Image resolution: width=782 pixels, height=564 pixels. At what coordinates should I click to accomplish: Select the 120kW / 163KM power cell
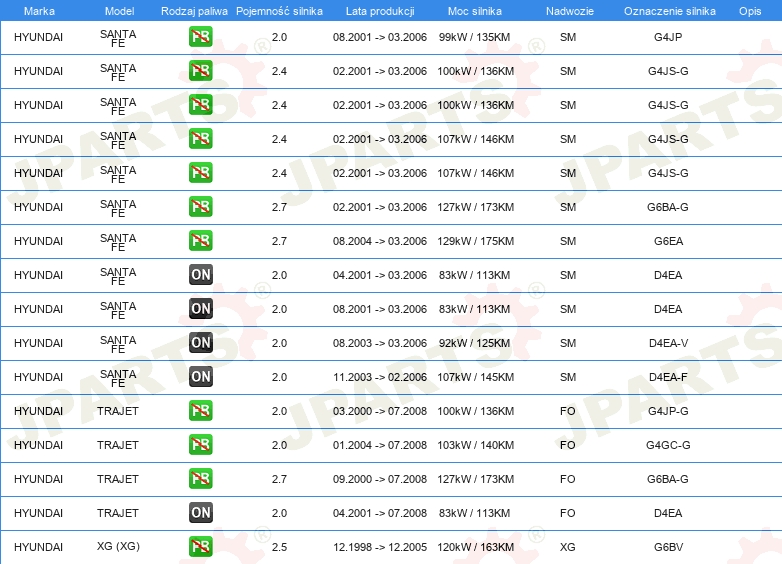pyautogui.click(x=475, y=547)
